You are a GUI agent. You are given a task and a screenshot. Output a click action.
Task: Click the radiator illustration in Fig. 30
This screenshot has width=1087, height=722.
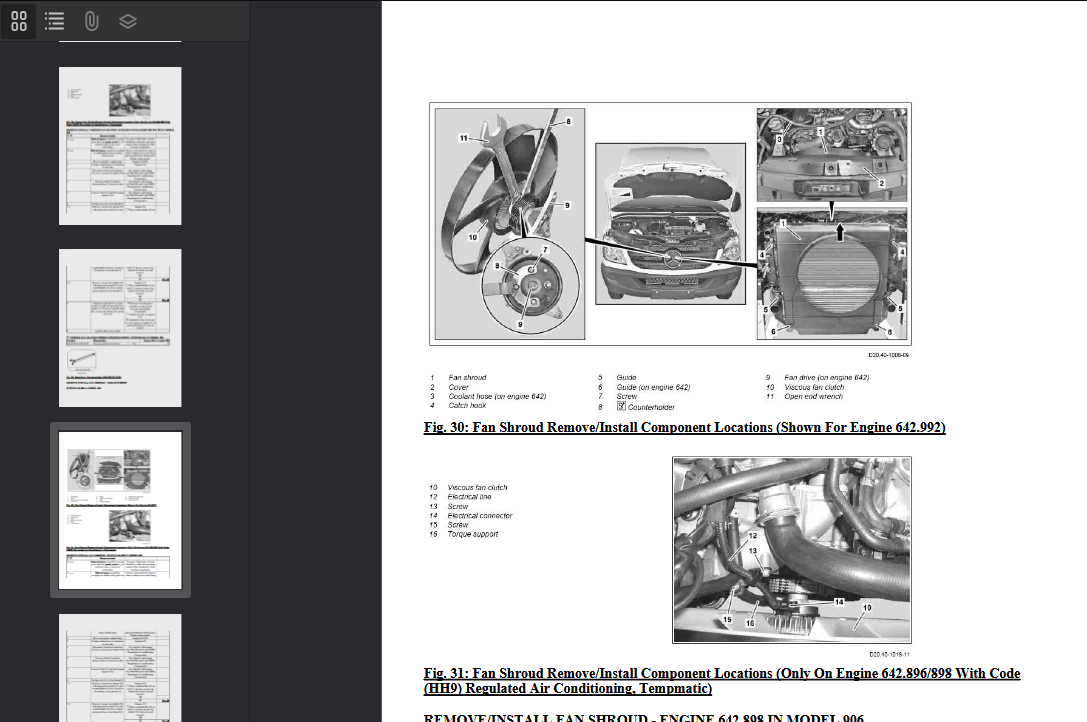pyautogui.click(x=833, y=270)
